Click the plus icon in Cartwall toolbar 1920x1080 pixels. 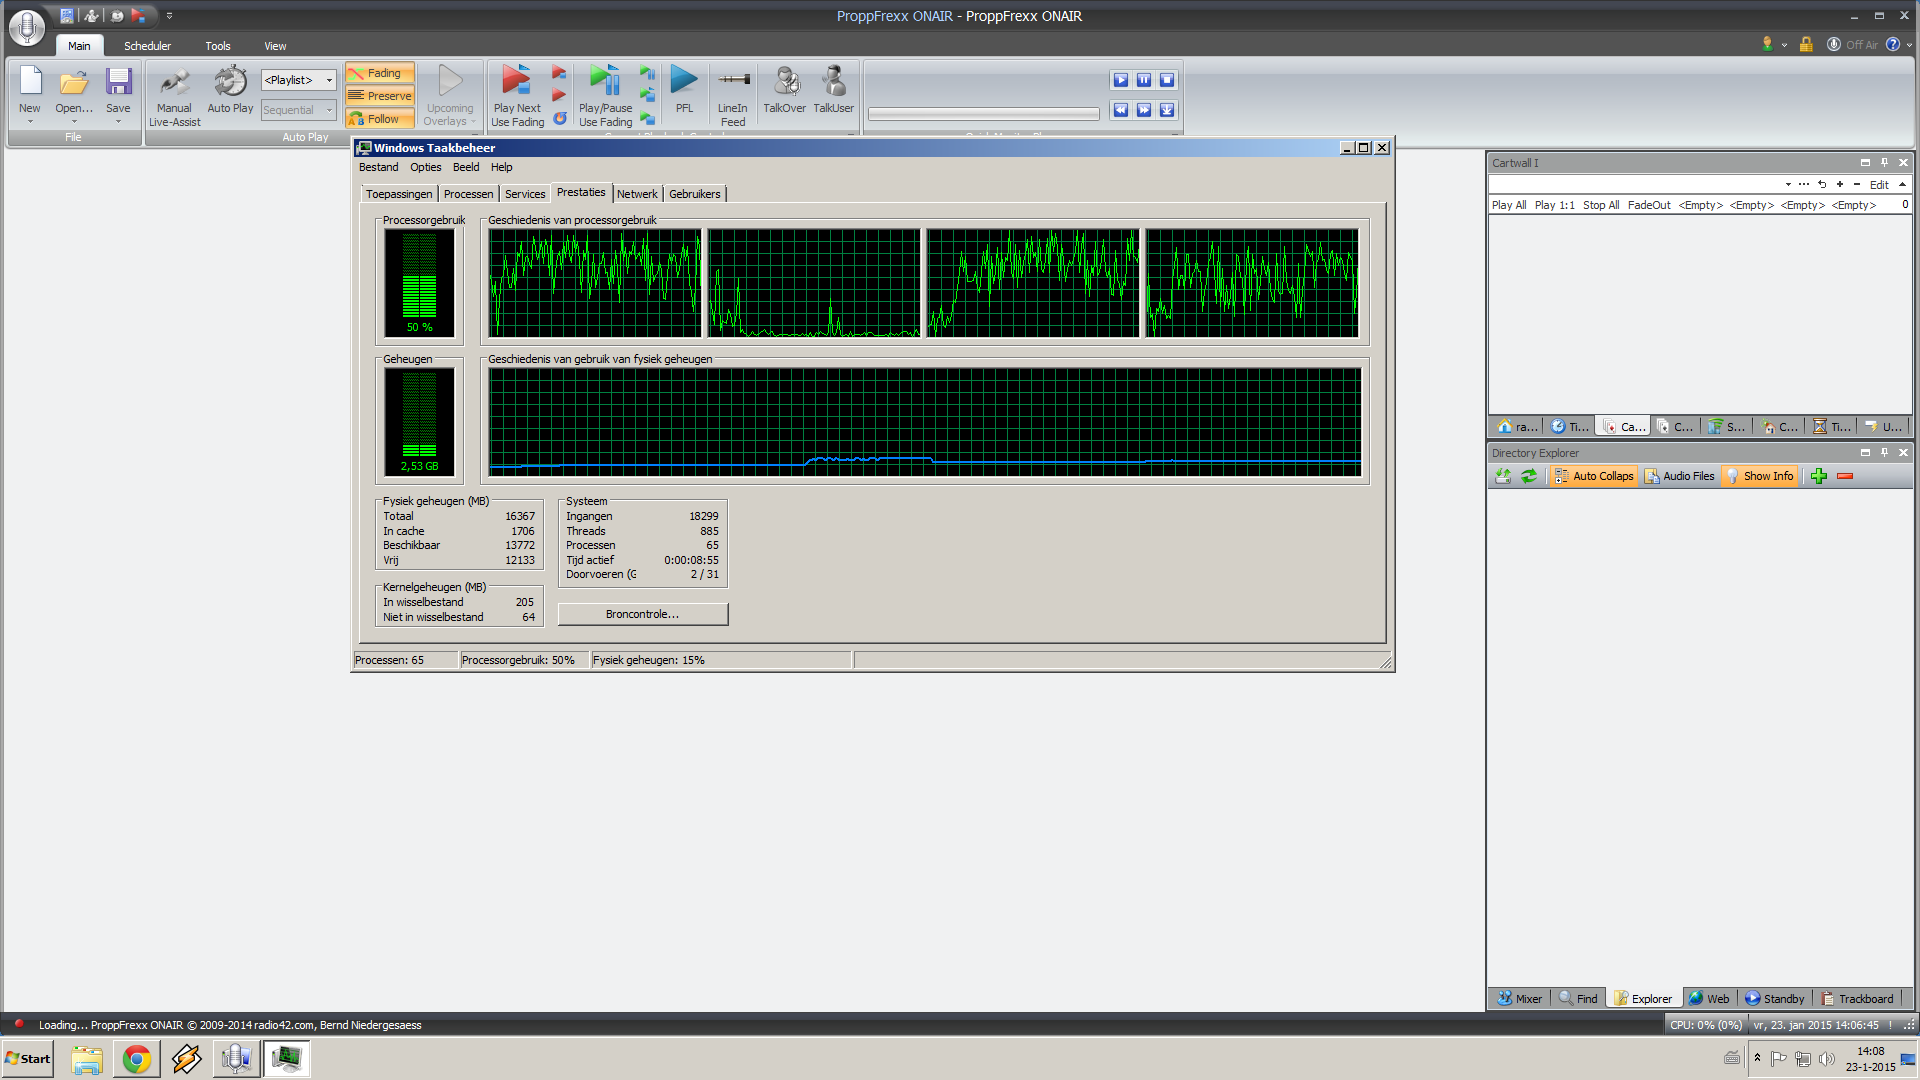pyautogui.click(x=1840, y=184)
